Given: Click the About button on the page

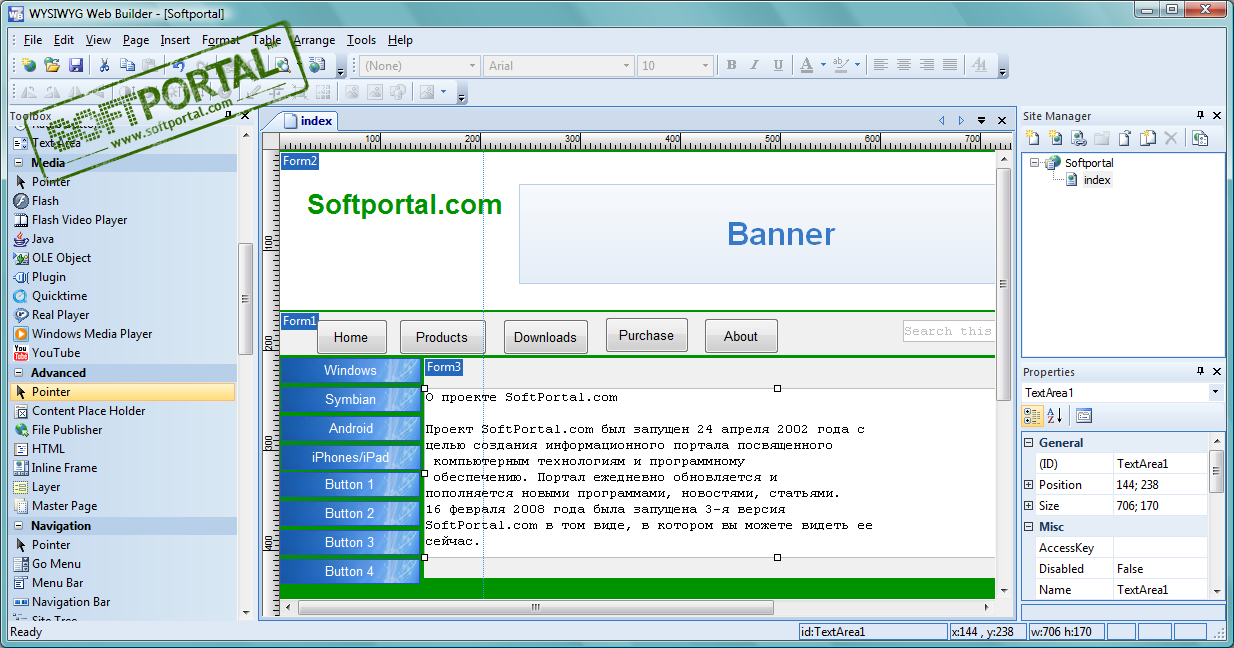Looking at the screenshot, I should (x=741, y=336).
